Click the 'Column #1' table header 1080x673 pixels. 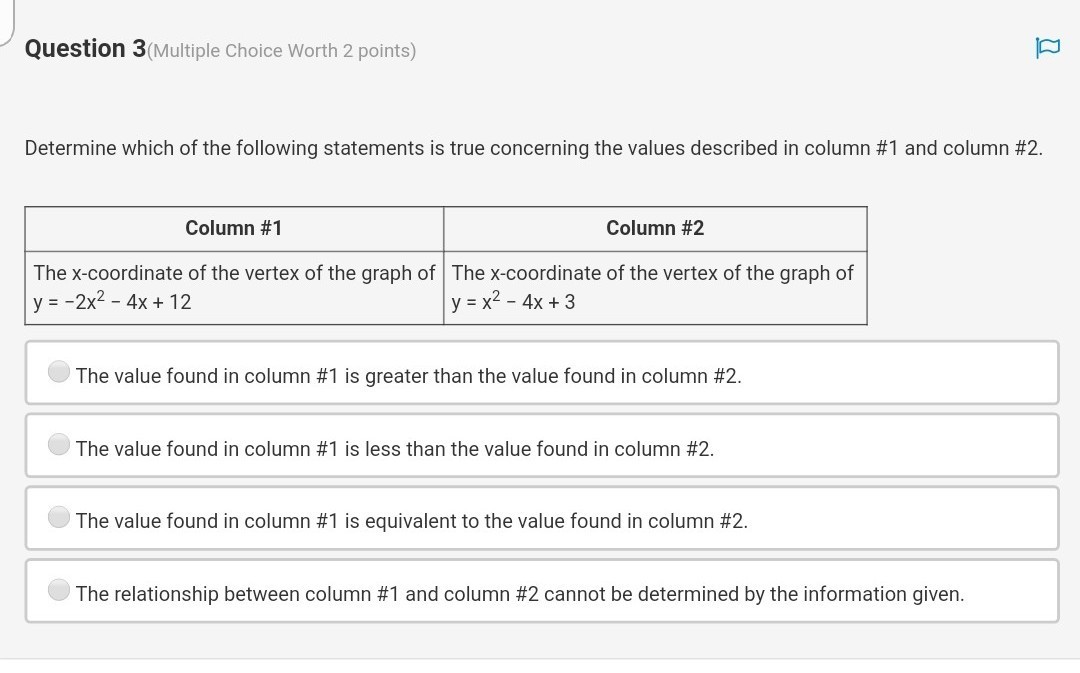[x=234, y=228]
